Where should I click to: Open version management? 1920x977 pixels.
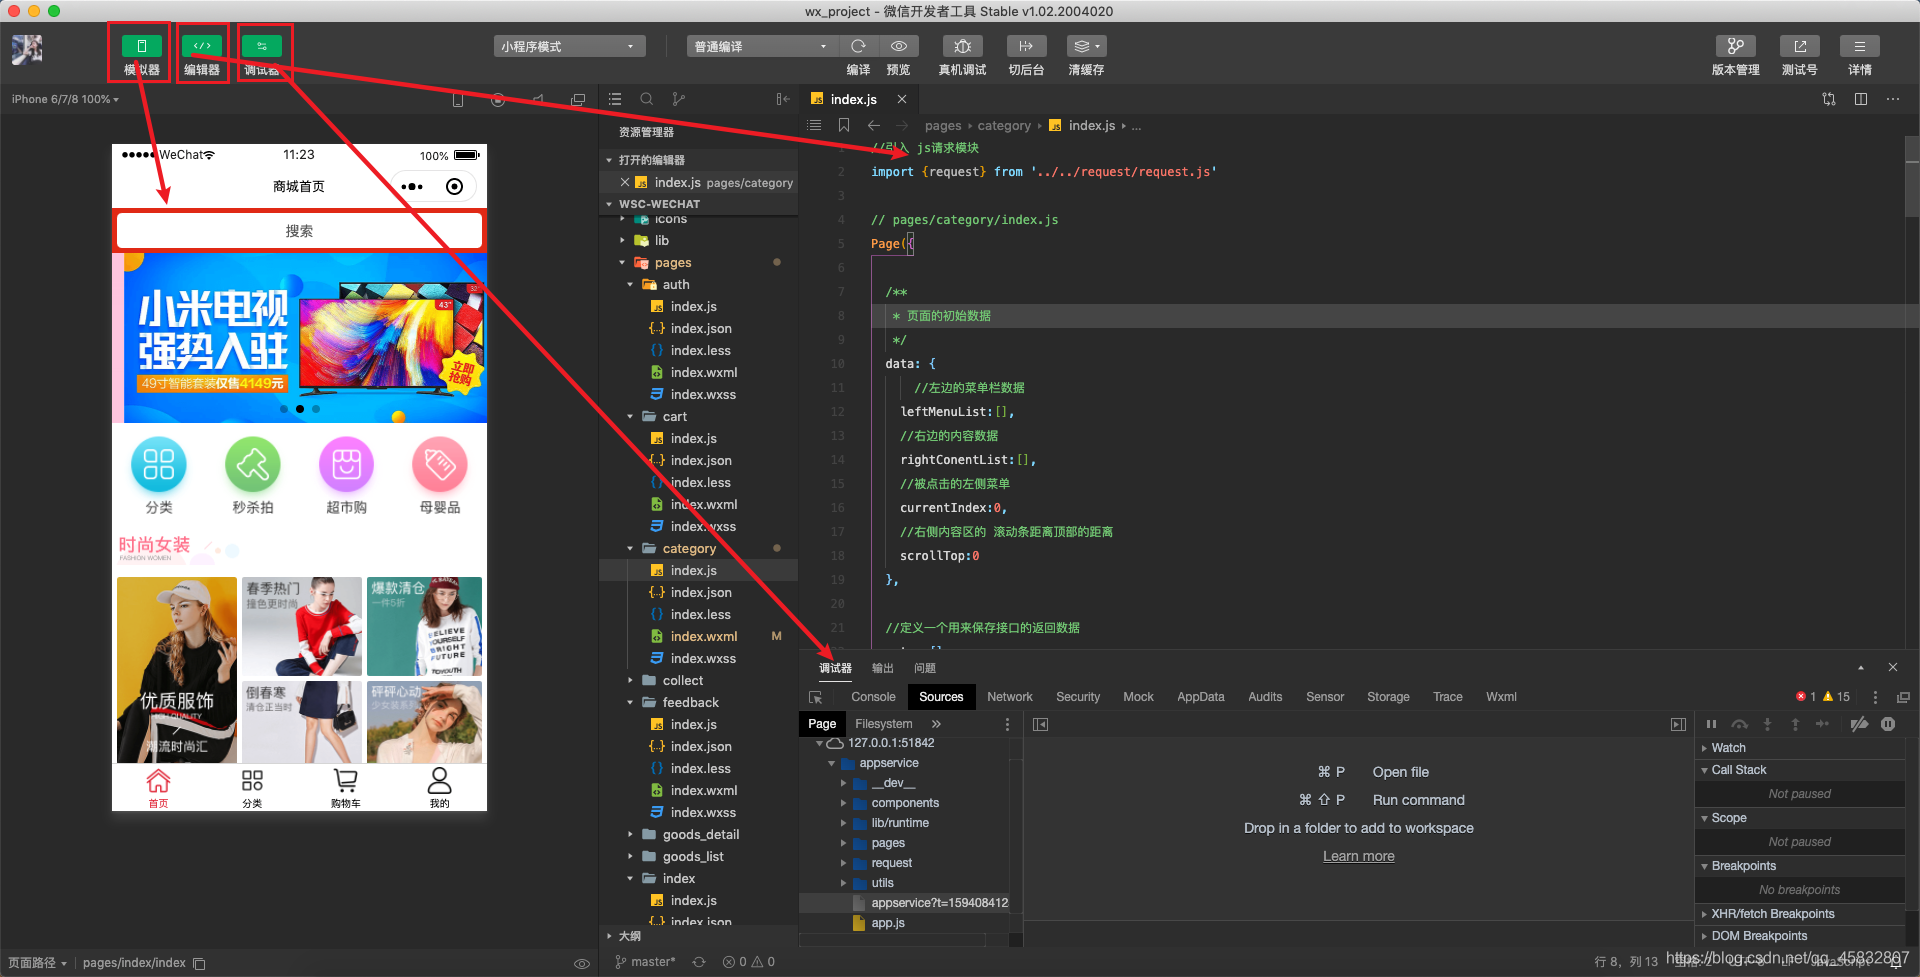[1735, 46]
